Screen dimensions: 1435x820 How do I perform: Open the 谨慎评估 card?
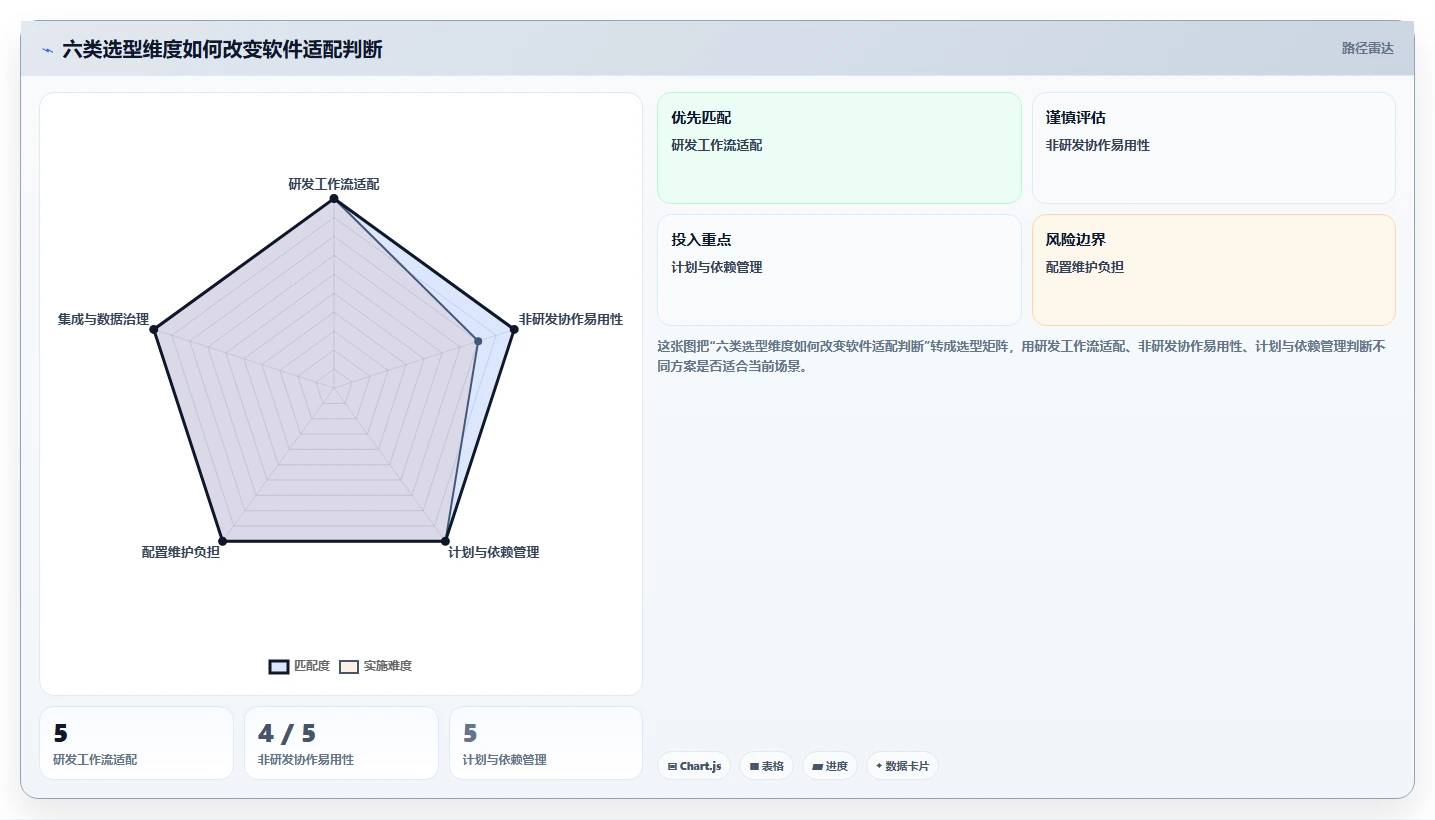pyautogui.click(x=1213, y=148)
